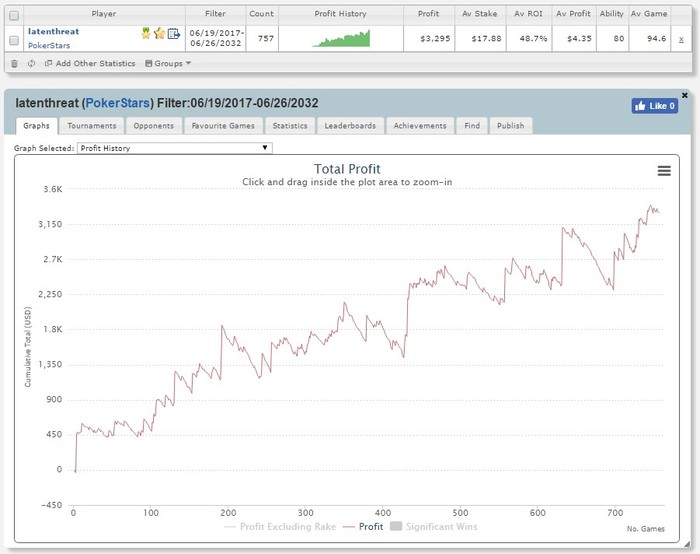
Task: Click the ability value 80
Action: pyautogui.click(x=619, y=38)
